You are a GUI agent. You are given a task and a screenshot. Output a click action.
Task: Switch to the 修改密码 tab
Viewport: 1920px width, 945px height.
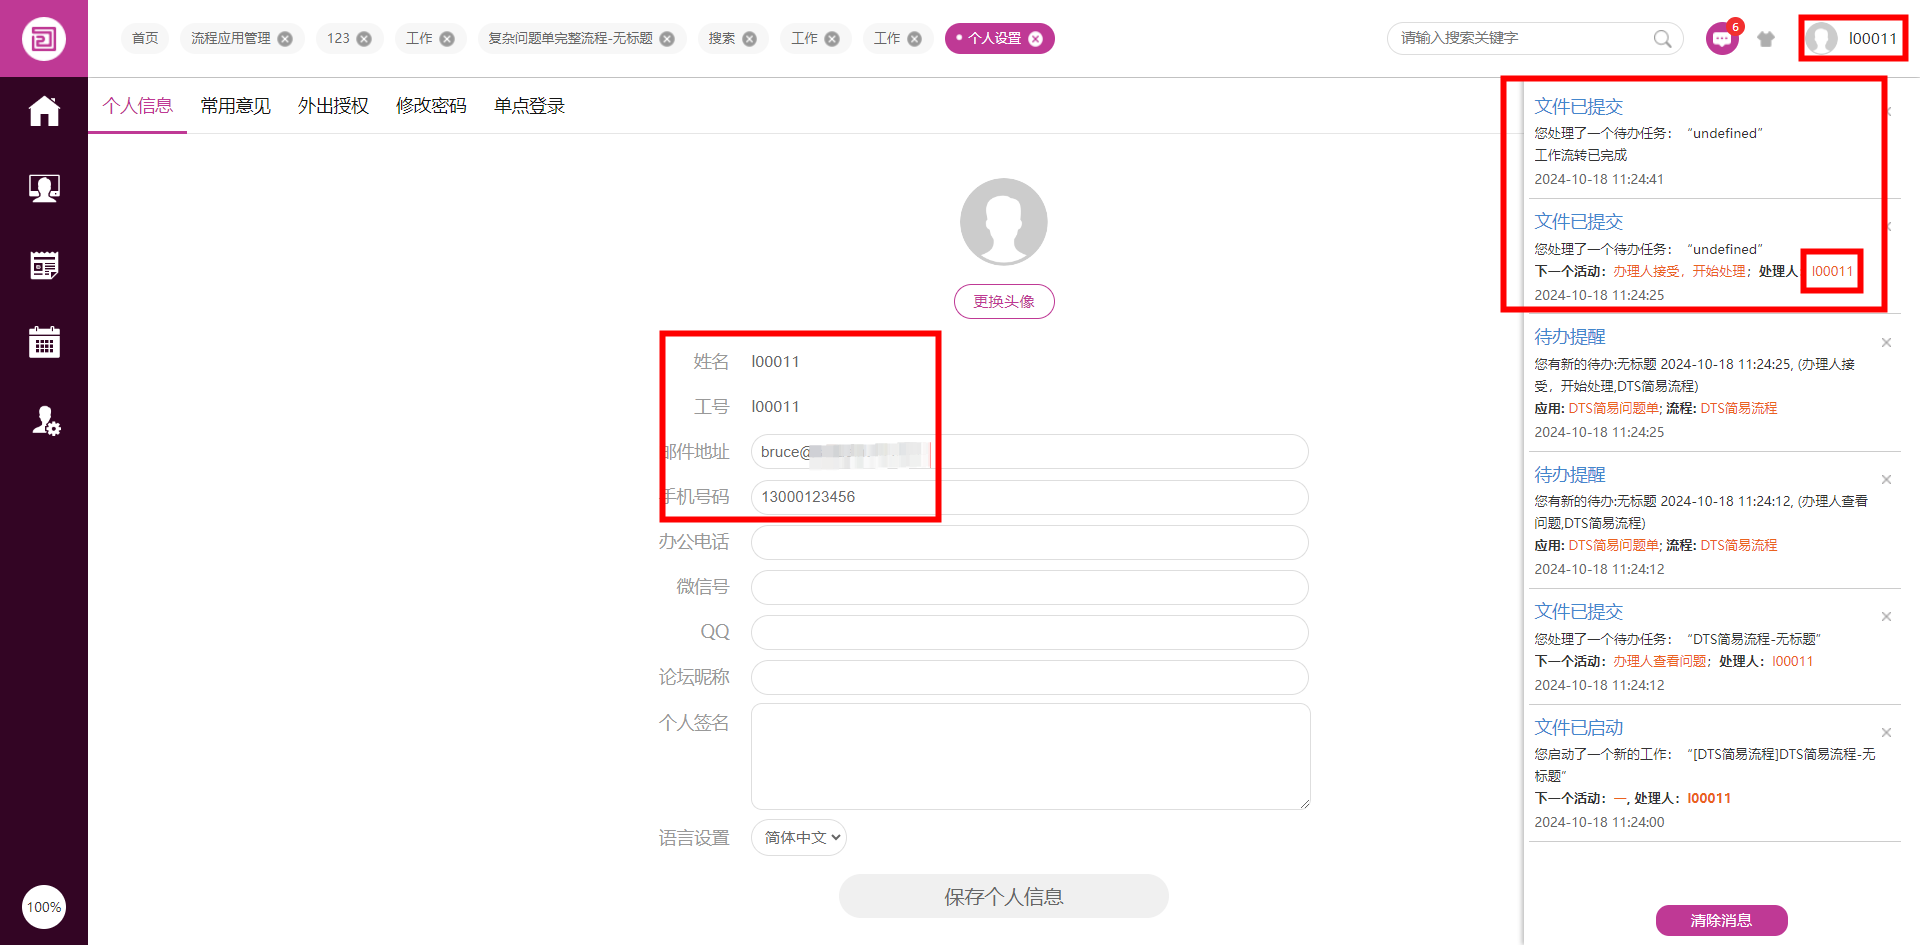[431, 106]
